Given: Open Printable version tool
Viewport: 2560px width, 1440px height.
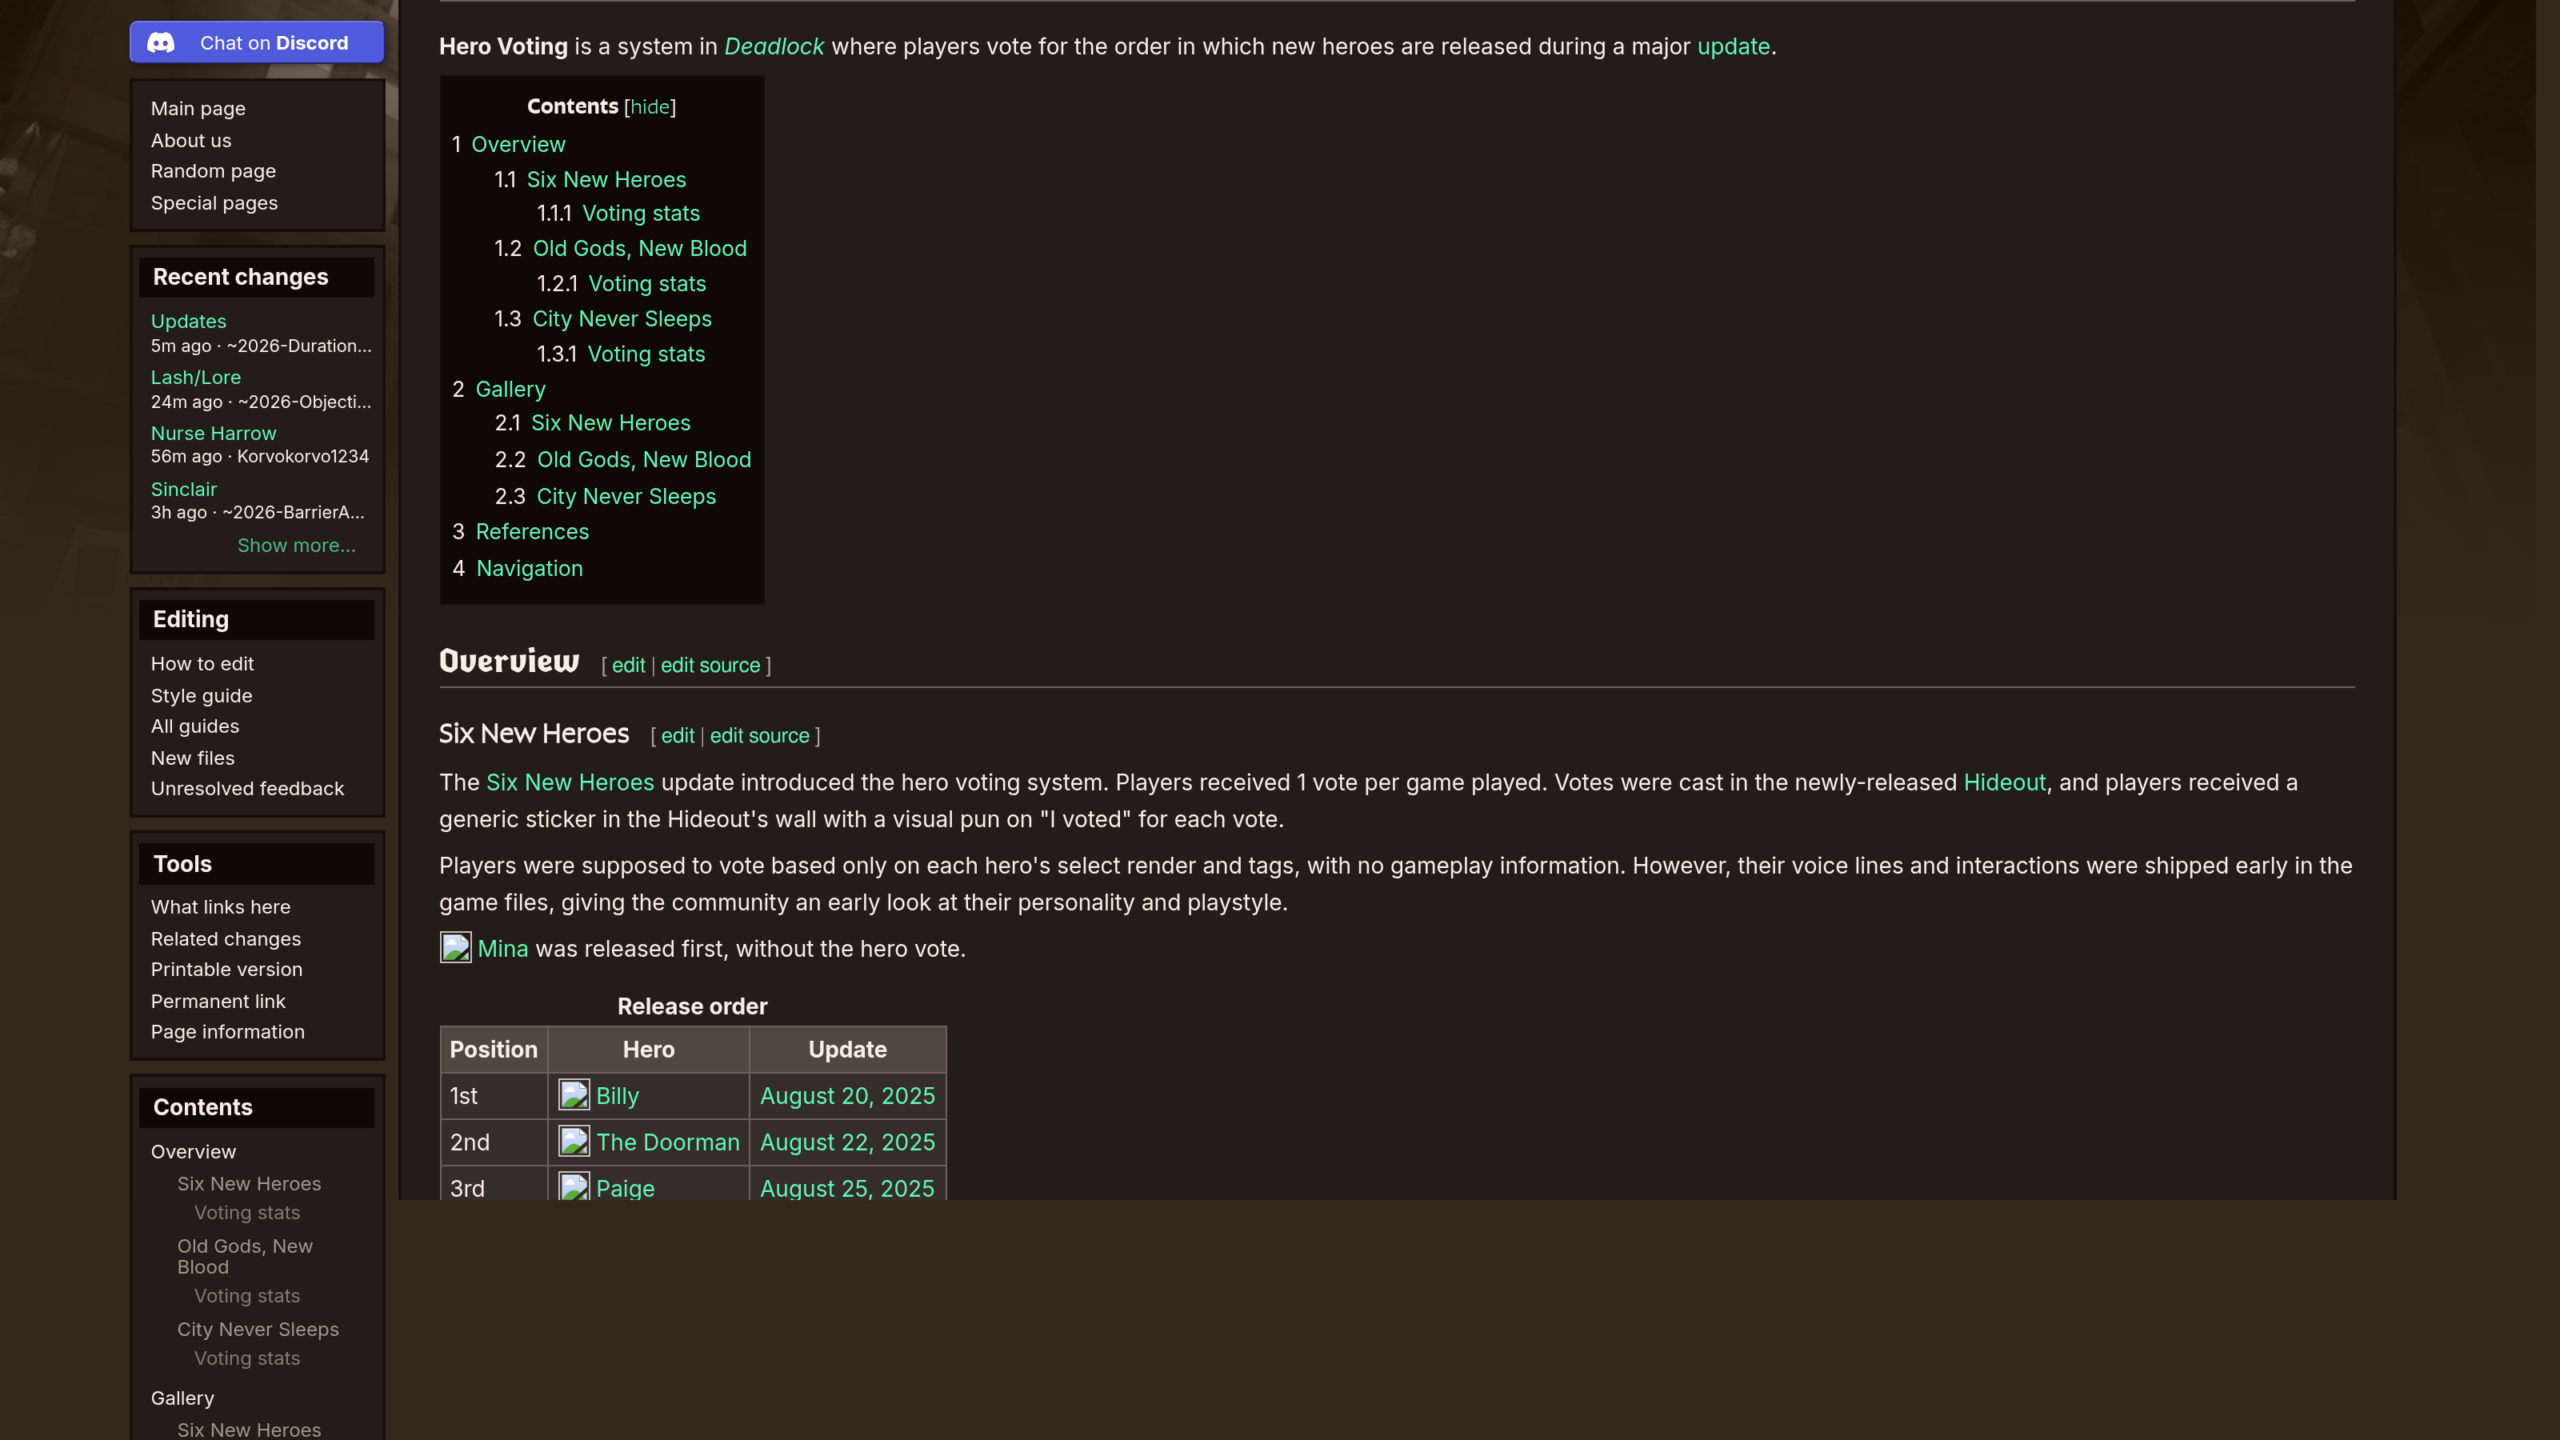Looking at the screenshot, I should coord(226,969).
